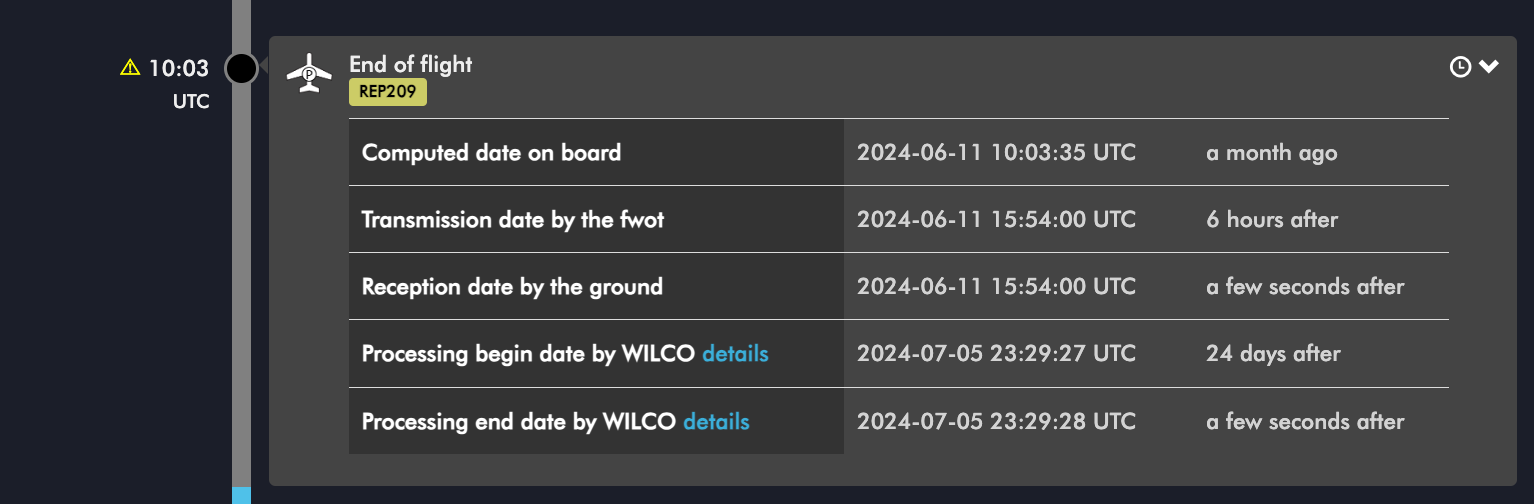Select the black timeline event marker

[241, 68]
